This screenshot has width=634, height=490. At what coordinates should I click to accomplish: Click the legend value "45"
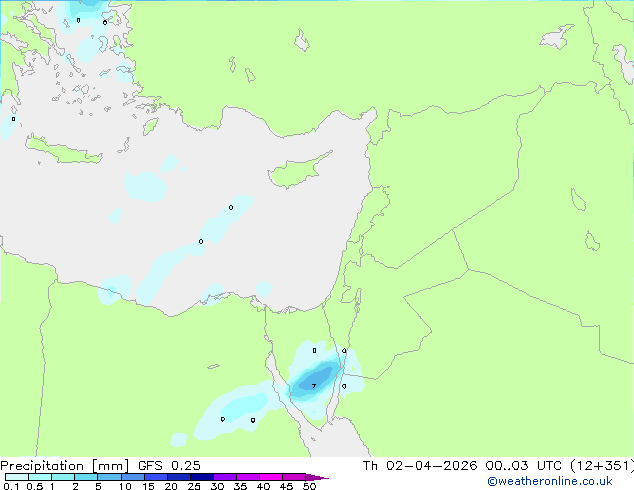click(x=286, y=486)
